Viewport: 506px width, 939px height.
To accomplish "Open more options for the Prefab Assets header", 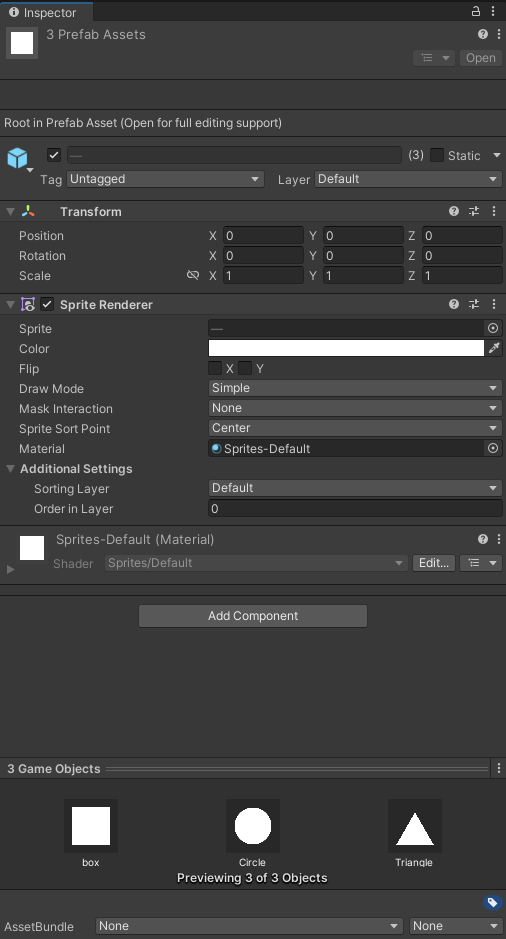I will pos(499,35).
